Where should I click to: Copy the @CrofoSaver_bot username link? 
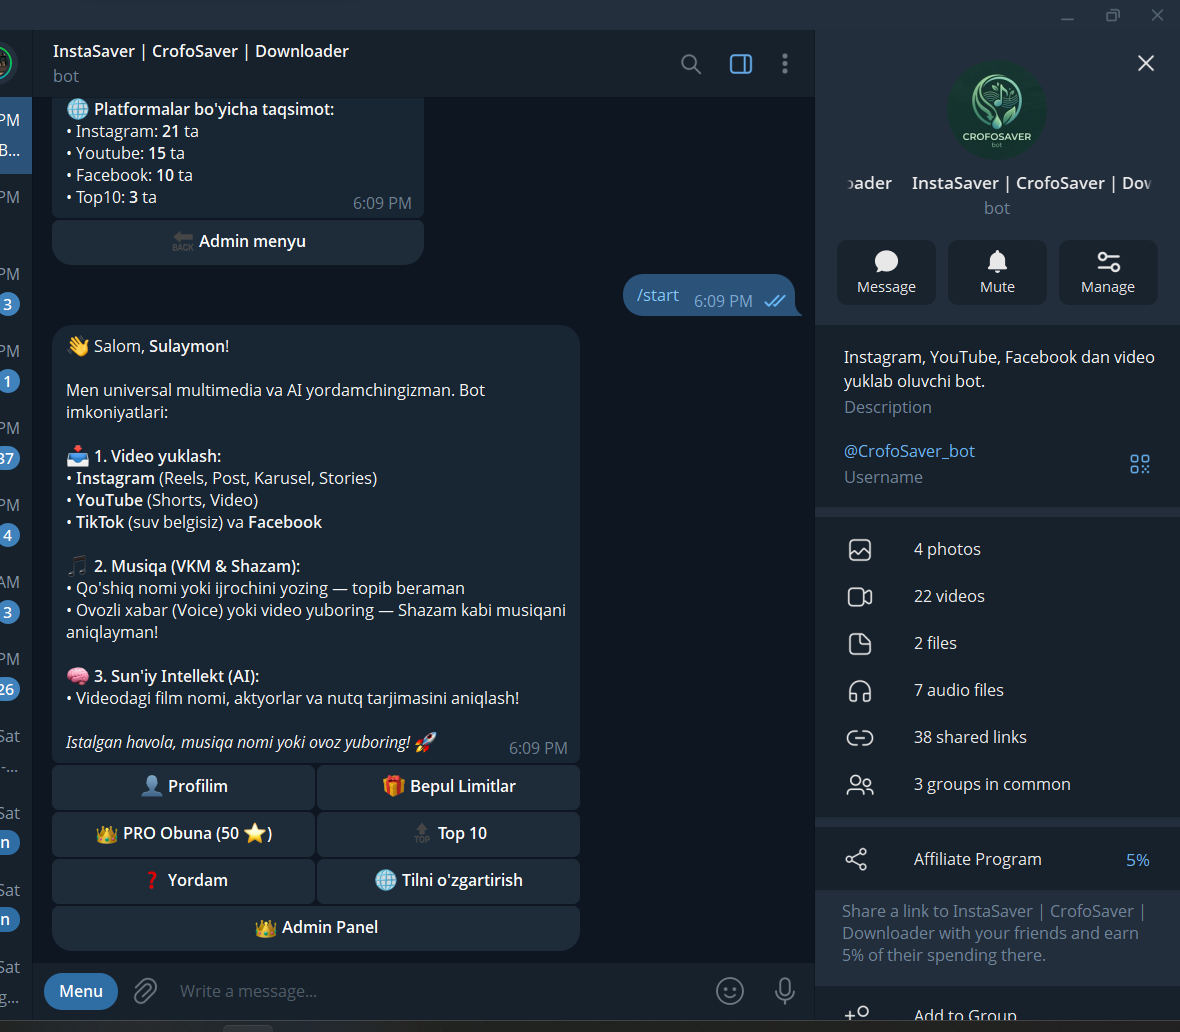click(x=908, y=451)
